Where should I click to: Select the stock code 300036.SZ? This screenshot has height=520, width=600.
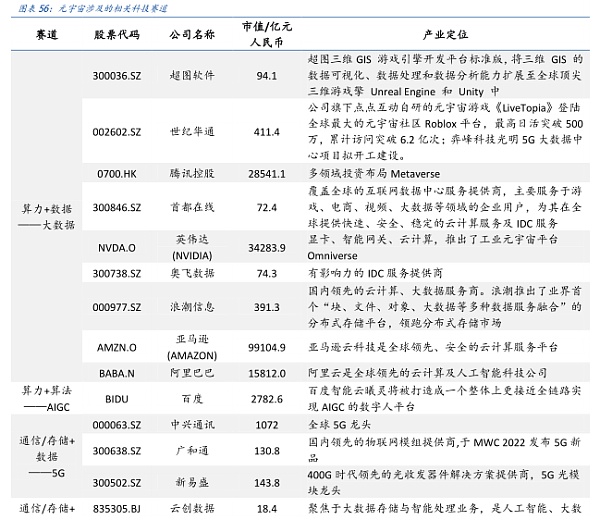tap(117, 76)
